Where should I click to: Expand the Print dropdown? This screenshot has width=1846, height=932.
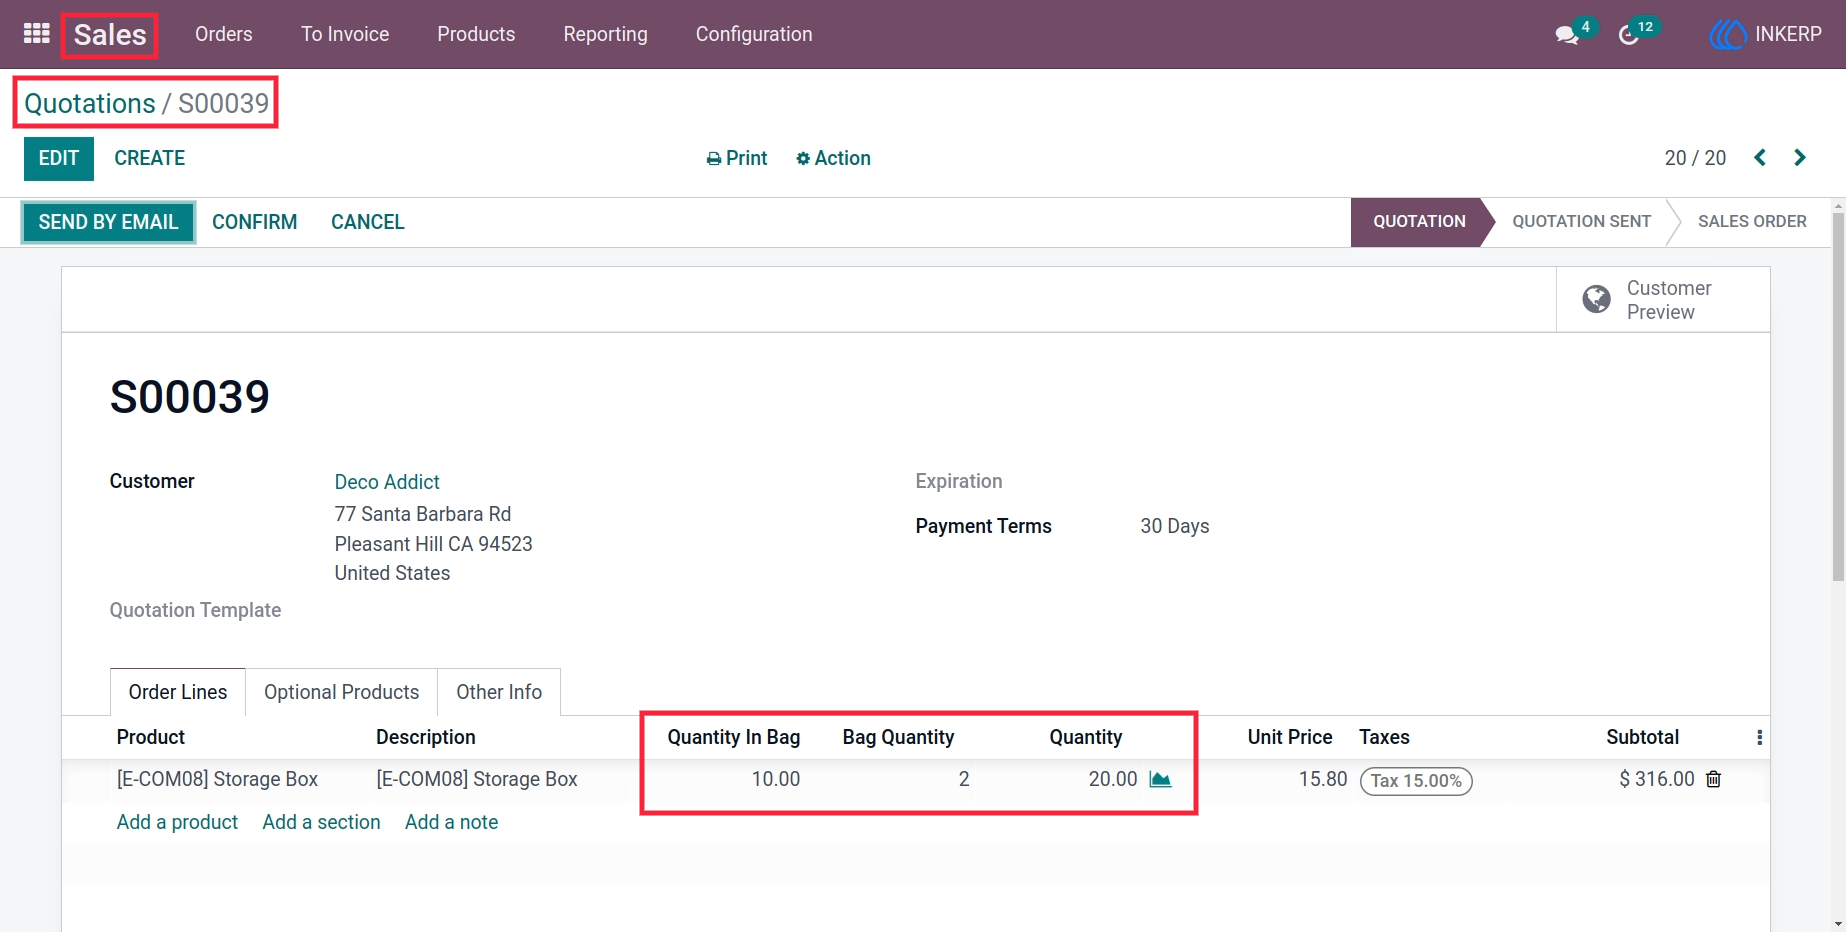tap(737, 158)
